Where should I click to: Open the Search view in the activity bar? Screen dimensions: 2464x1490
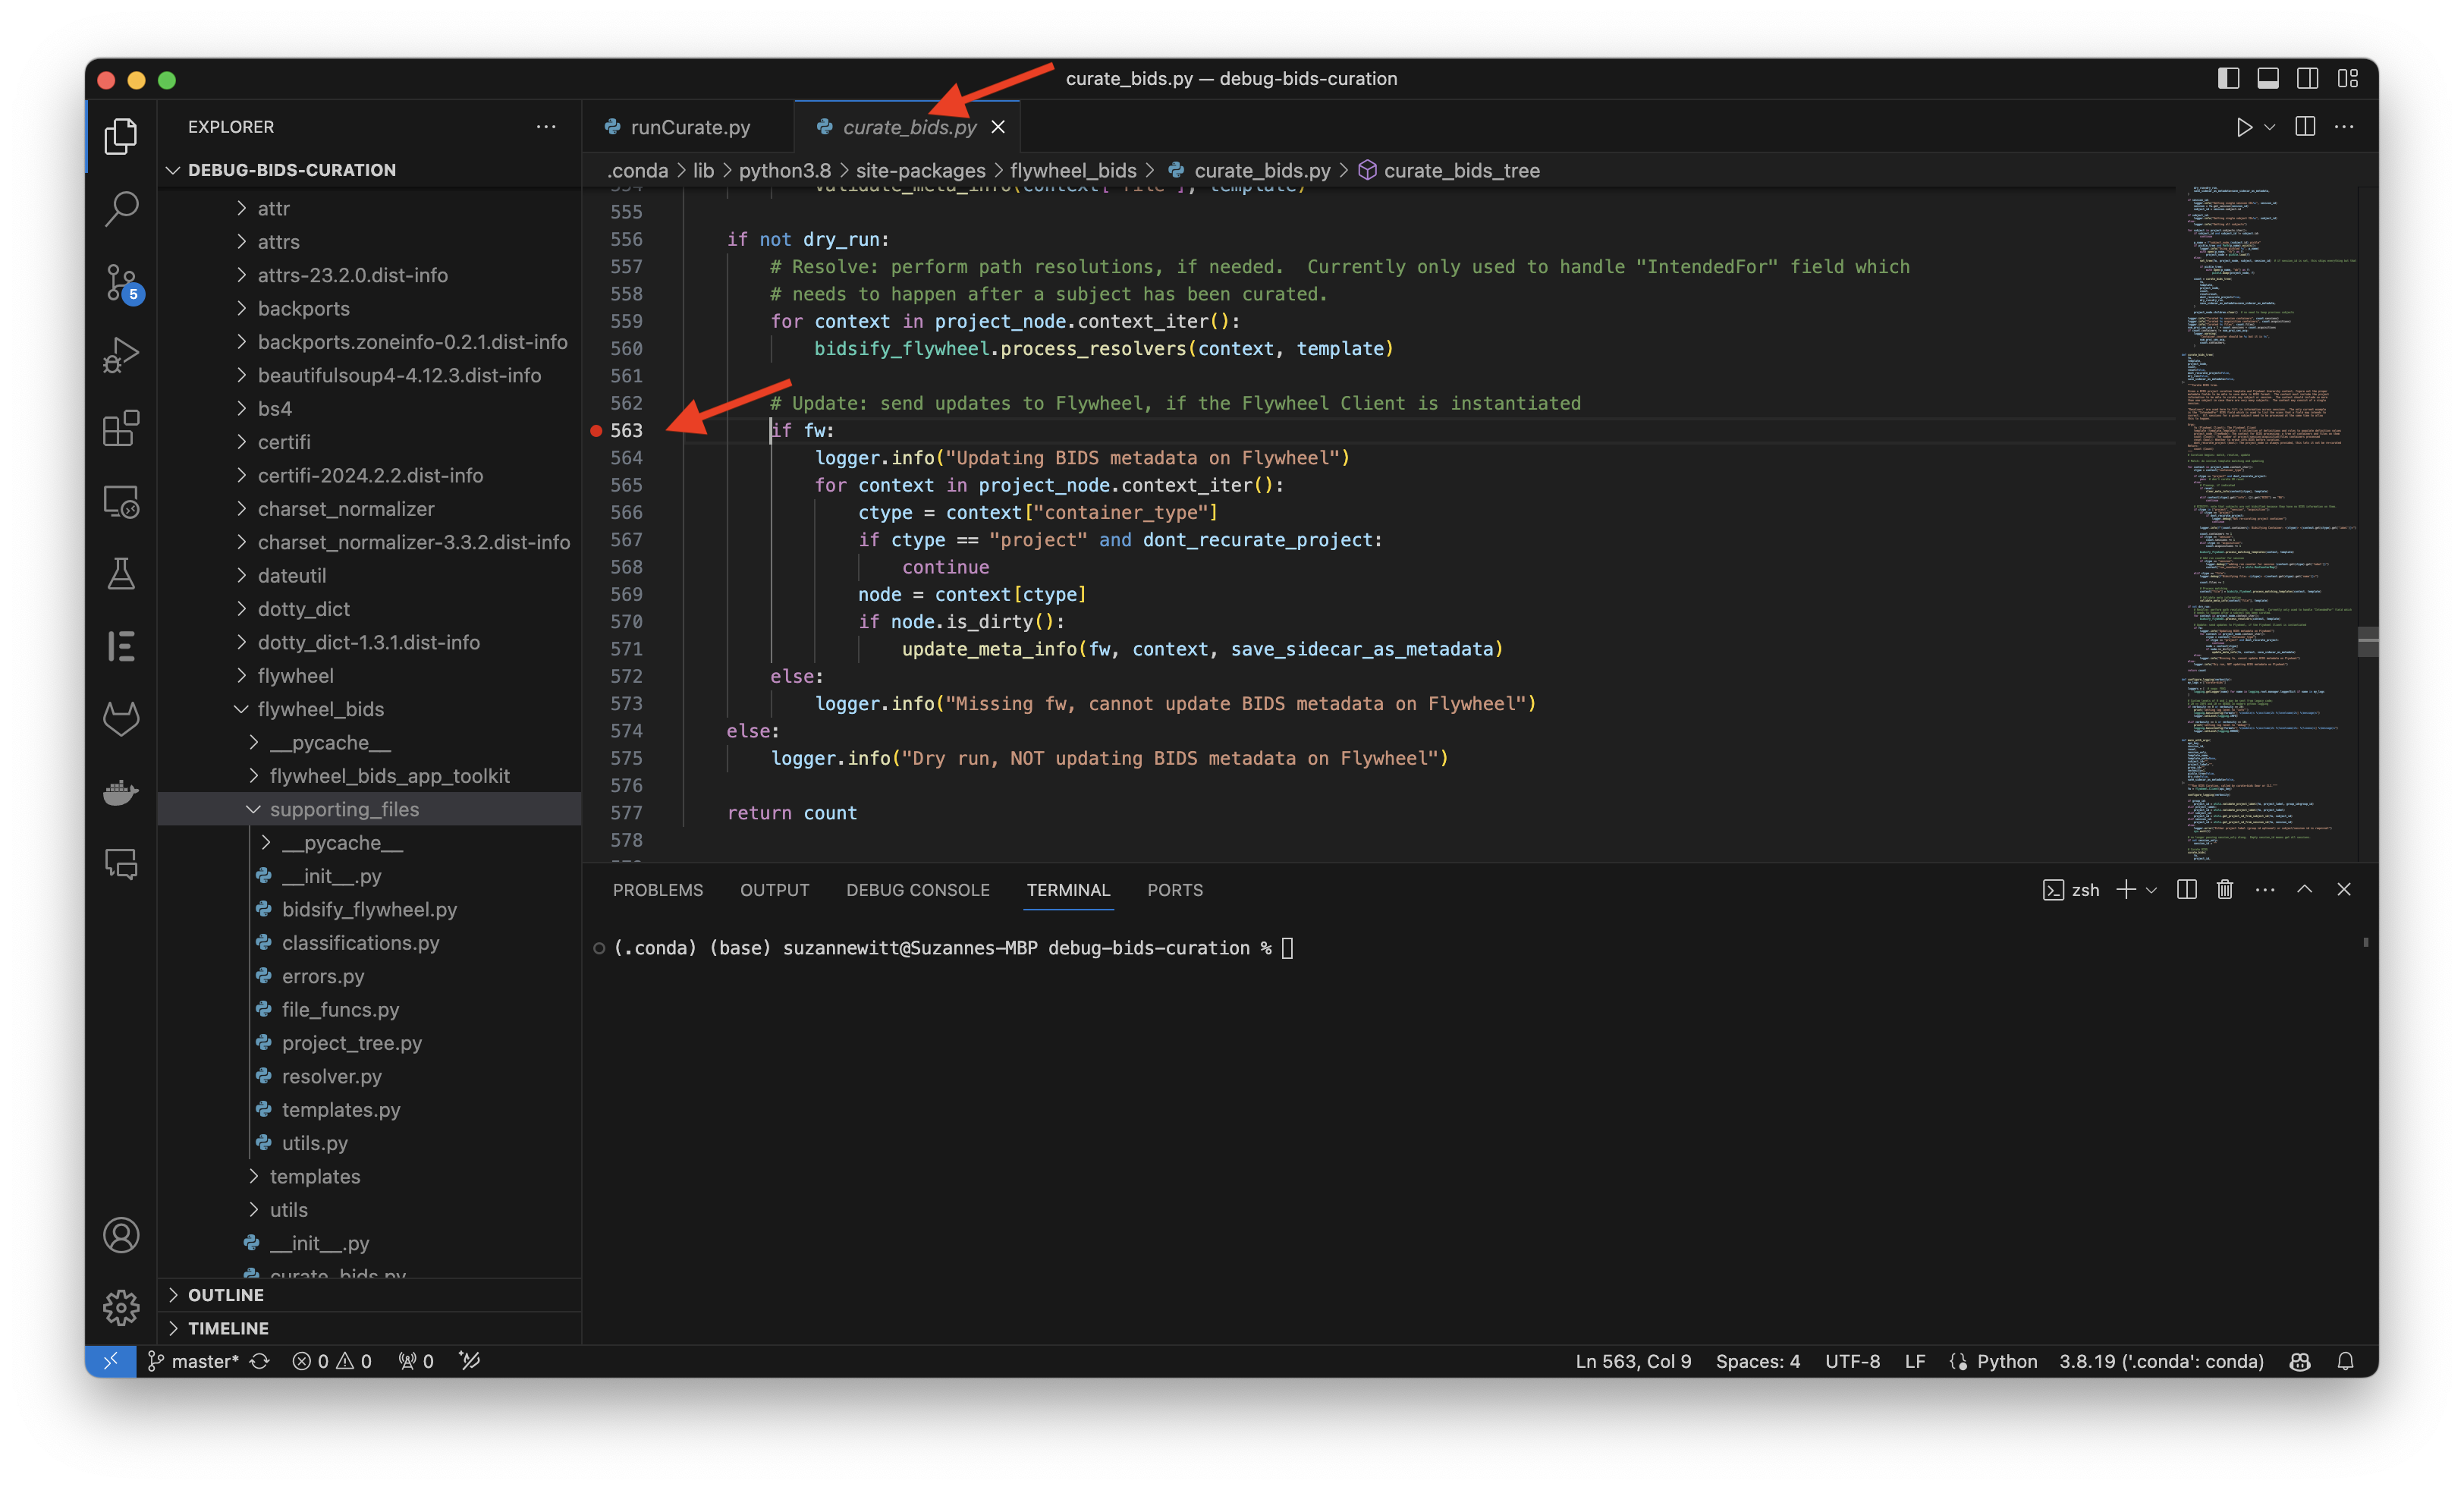(x=121, y=208)
